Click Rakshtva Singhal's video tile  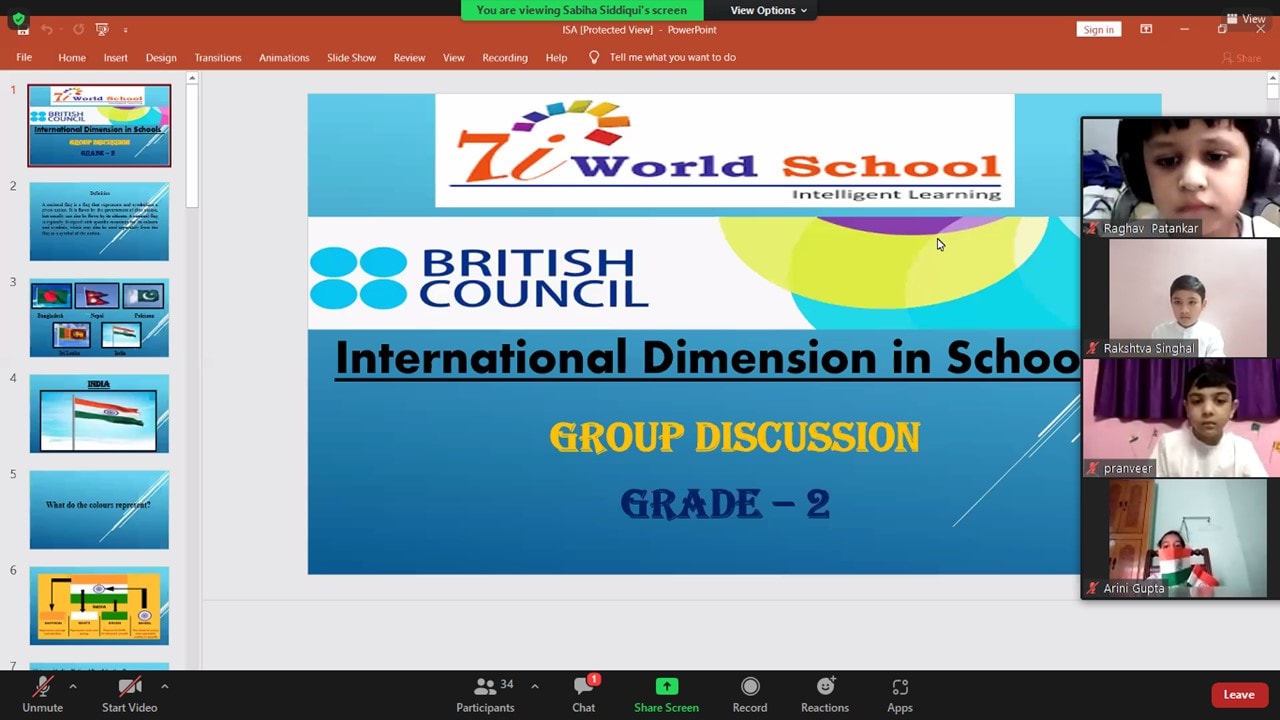(1180, 298)
